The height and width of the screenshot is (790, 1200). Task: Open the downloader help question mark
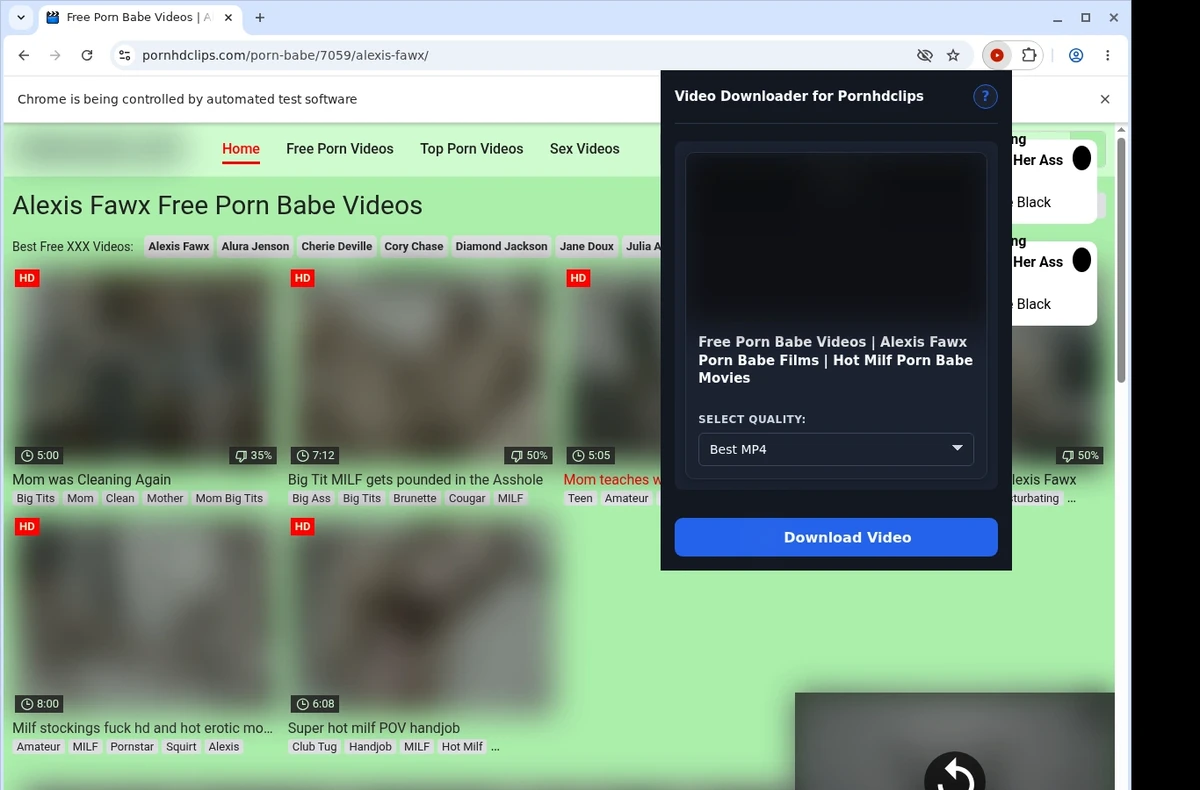point(985,96)
